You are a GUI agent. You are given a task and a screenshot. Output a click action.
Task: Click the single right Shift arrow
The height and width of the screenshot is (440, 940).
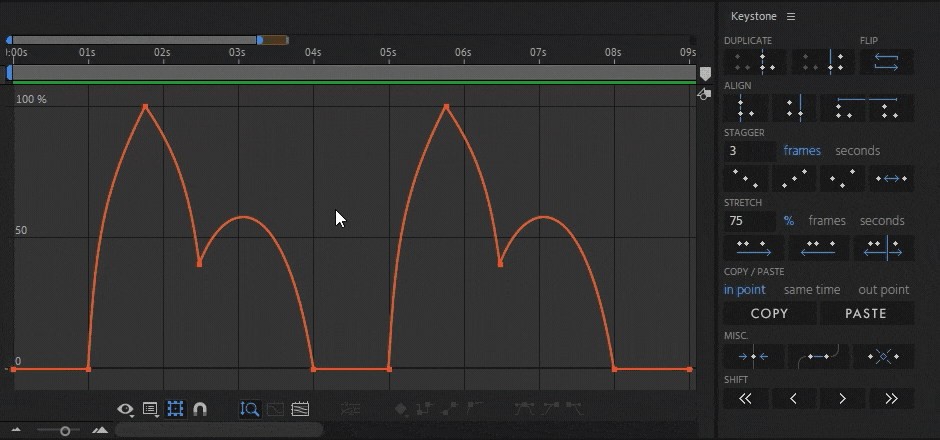click(842, 399)
